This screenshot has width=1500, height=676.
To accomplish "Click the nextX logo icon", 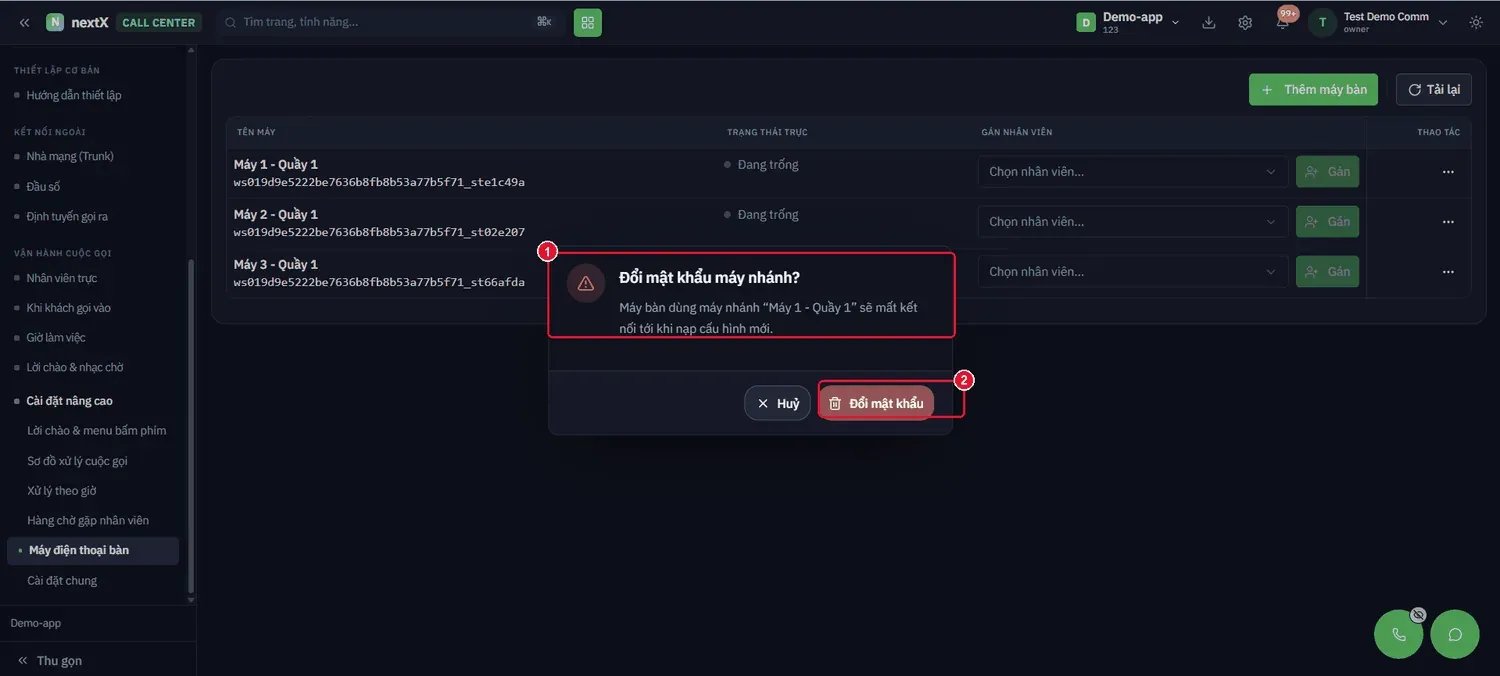I will [x=55, y=22].
